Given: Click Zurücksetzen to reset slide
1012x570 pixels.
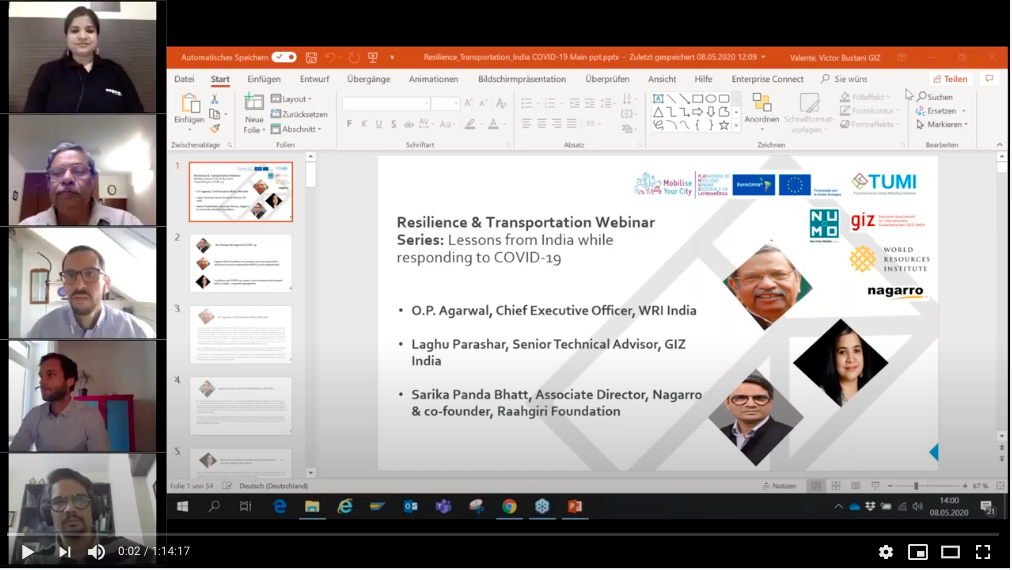Looking at the screenshot, I should [x=299, y=114].
